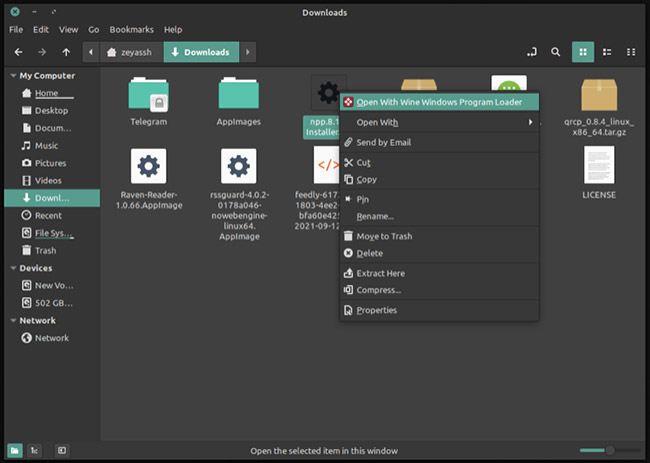
Task: Go forward with the right arrow button
Action: pyautogui.click(x=42, y=52)
